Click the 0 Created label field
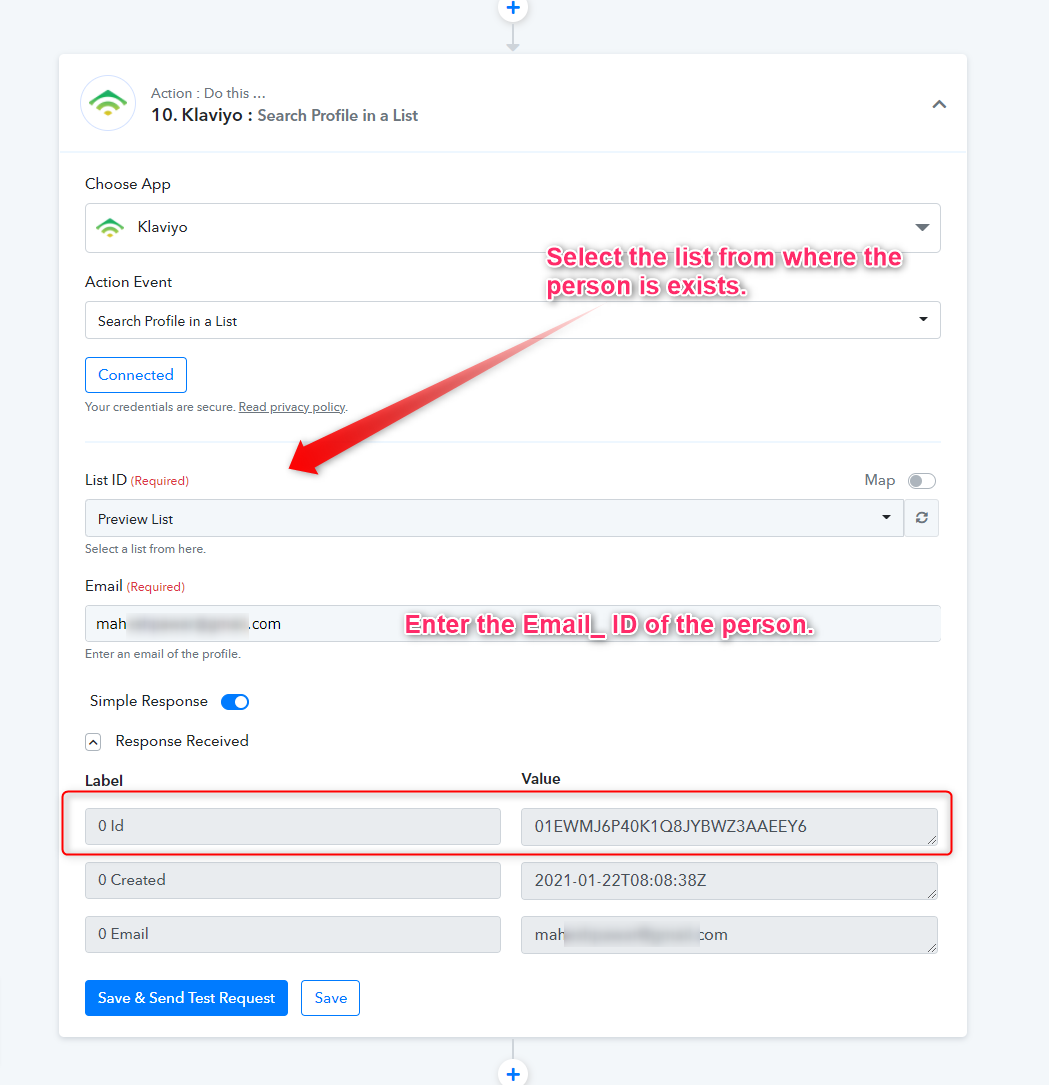The image size is (1049, 1085). tap(293, 880)
